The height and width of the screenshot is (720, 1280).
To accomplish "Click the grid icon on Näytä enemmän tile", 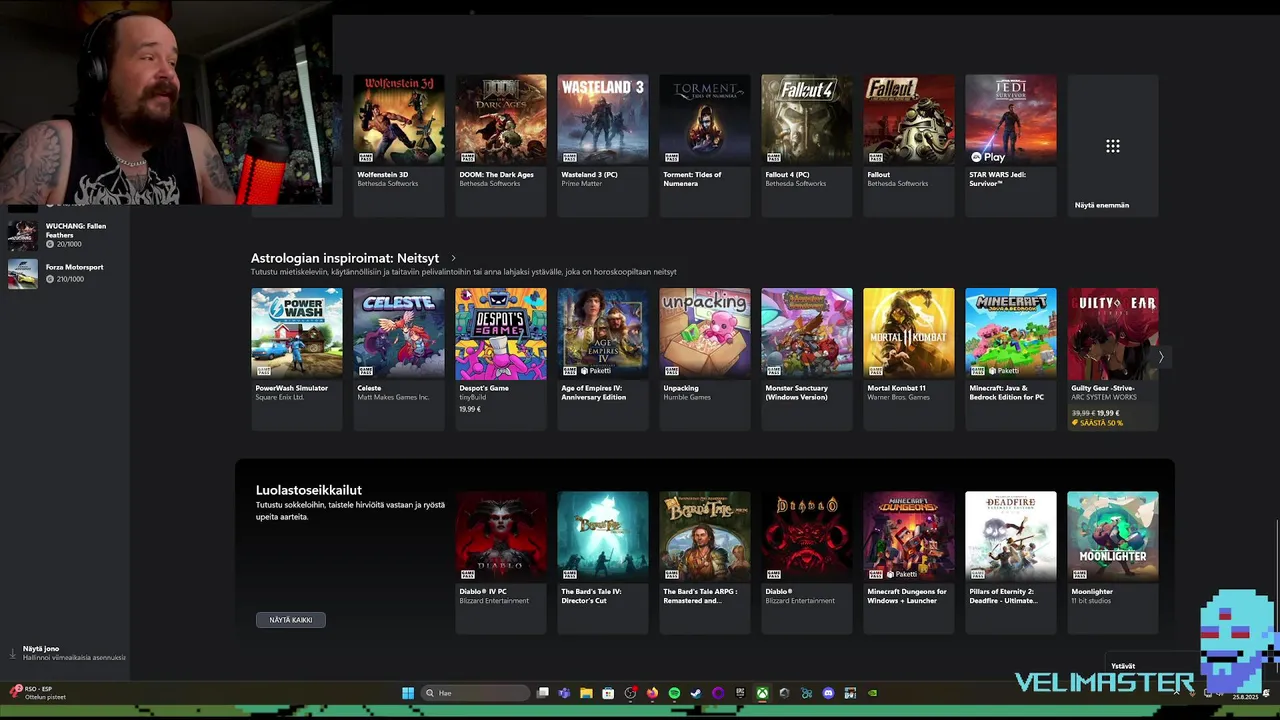I will (1112, 146).
